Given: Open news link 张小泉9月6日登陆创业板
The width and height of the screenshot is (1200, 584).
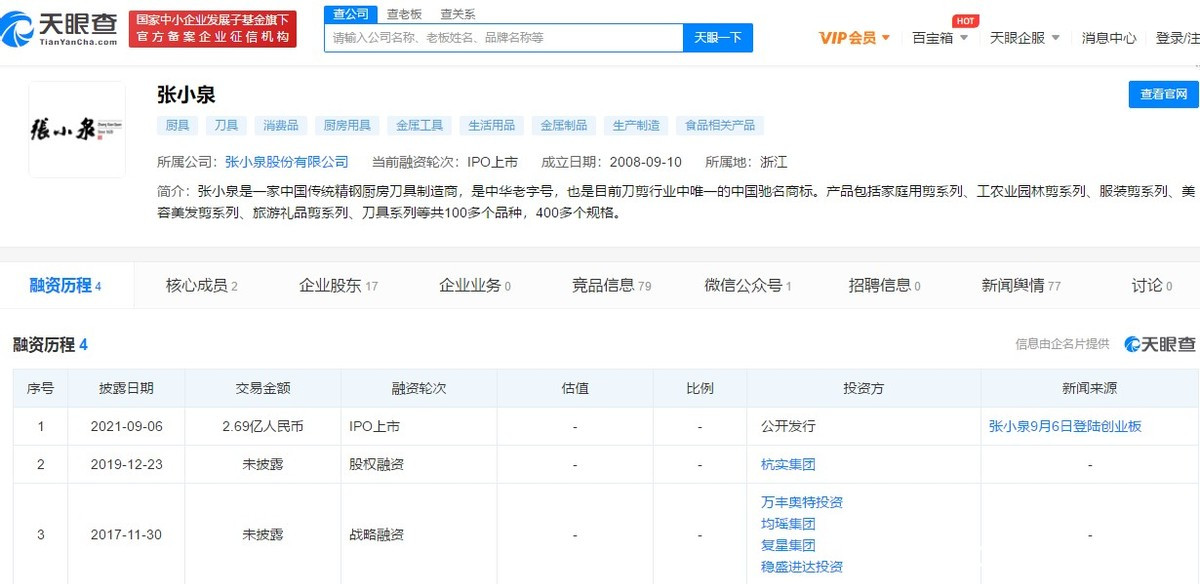Looking at the screenshot, I should 1065,426.
